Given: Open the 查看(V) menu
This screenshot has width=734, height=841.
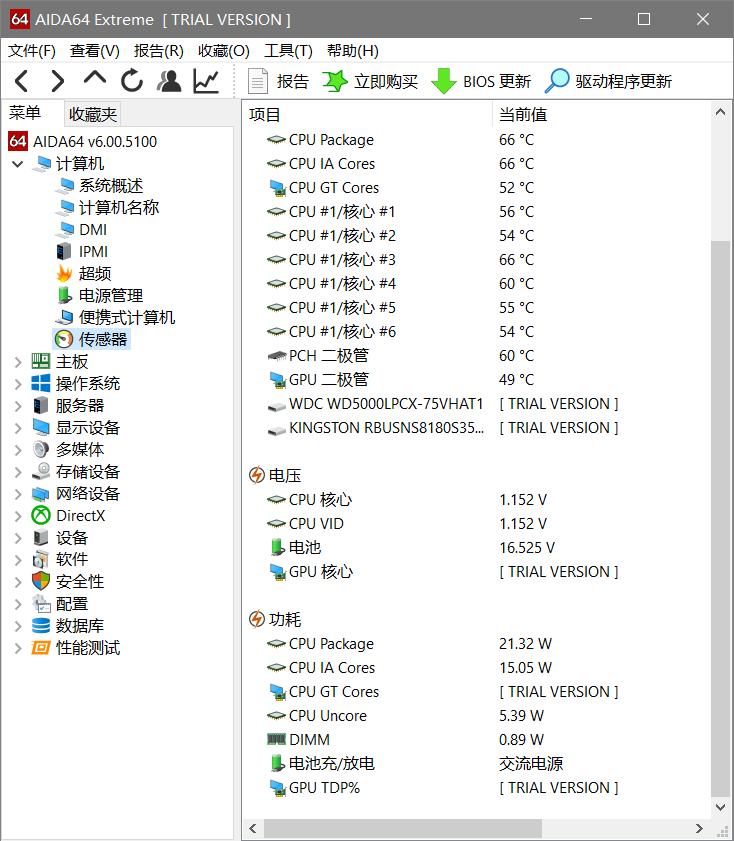Looking at the screenshot, I should [x=94, y=51].
